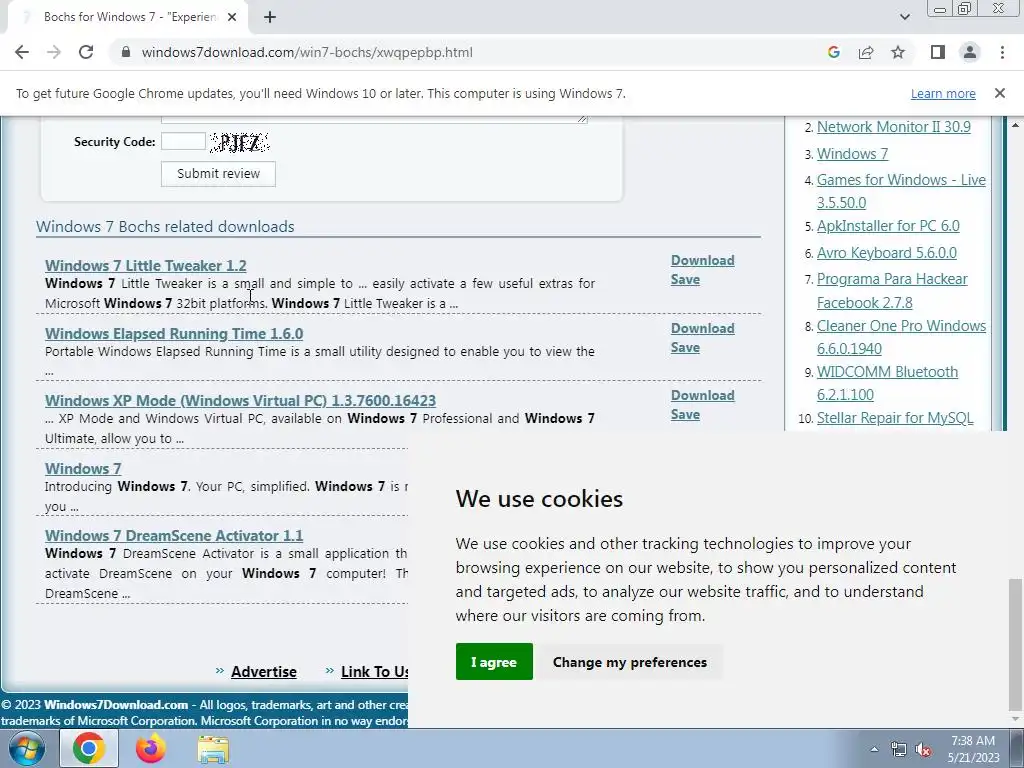The image size is (1024, 768).
Task: Focus the Security Code input field
Action: click(x=184, y=141)
